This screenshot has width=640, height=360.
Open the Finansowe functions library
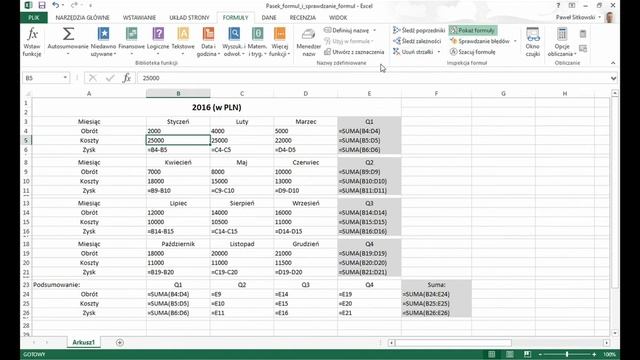point(131,41)
